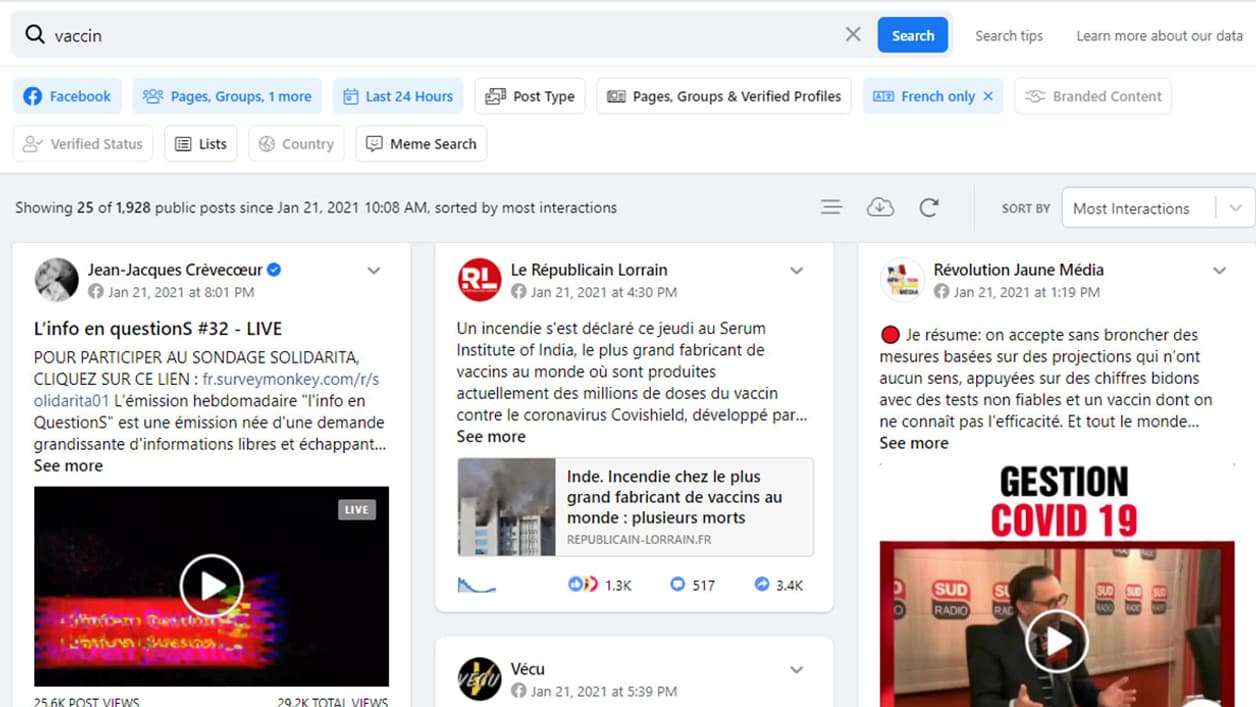Play the Gestion Covid 19 Sud Radio video
Image resolution: width=1256 pixels, height=707 pixels.
[x=1057, y=641]
